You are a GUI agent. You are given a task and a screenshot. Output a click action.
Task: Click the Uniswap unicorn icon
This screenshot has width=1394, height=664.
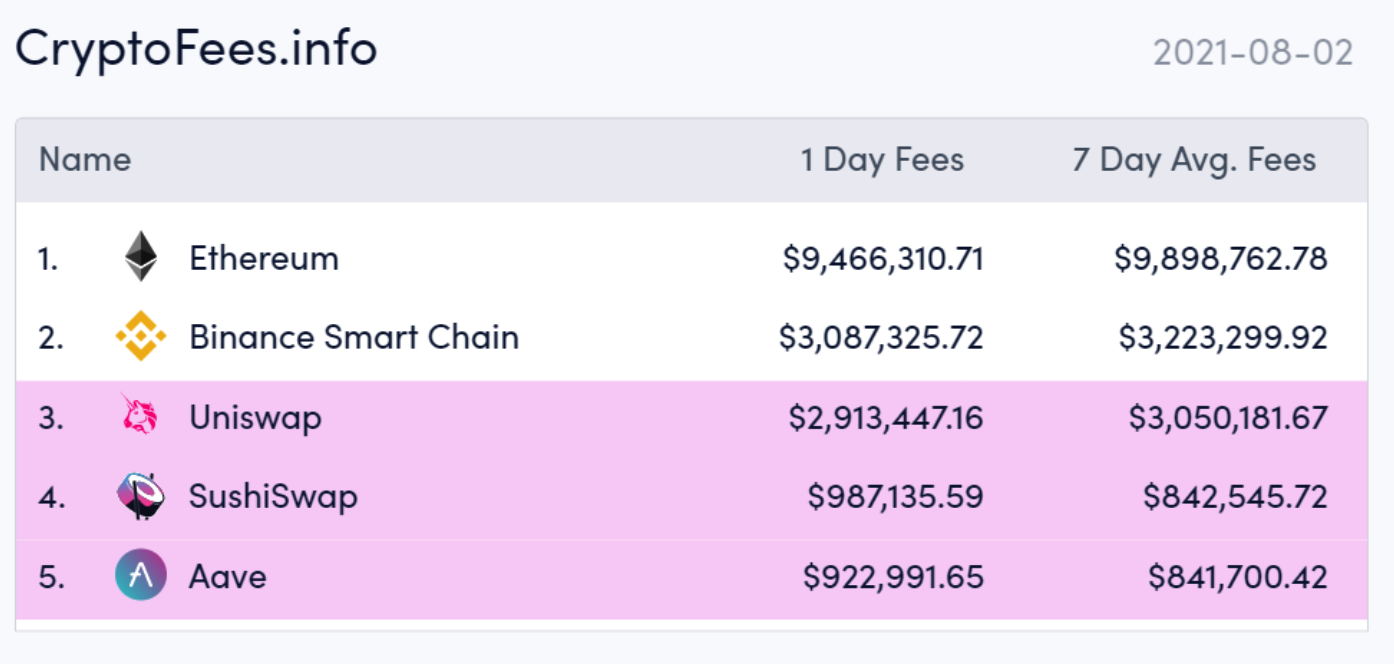[141, 417]
